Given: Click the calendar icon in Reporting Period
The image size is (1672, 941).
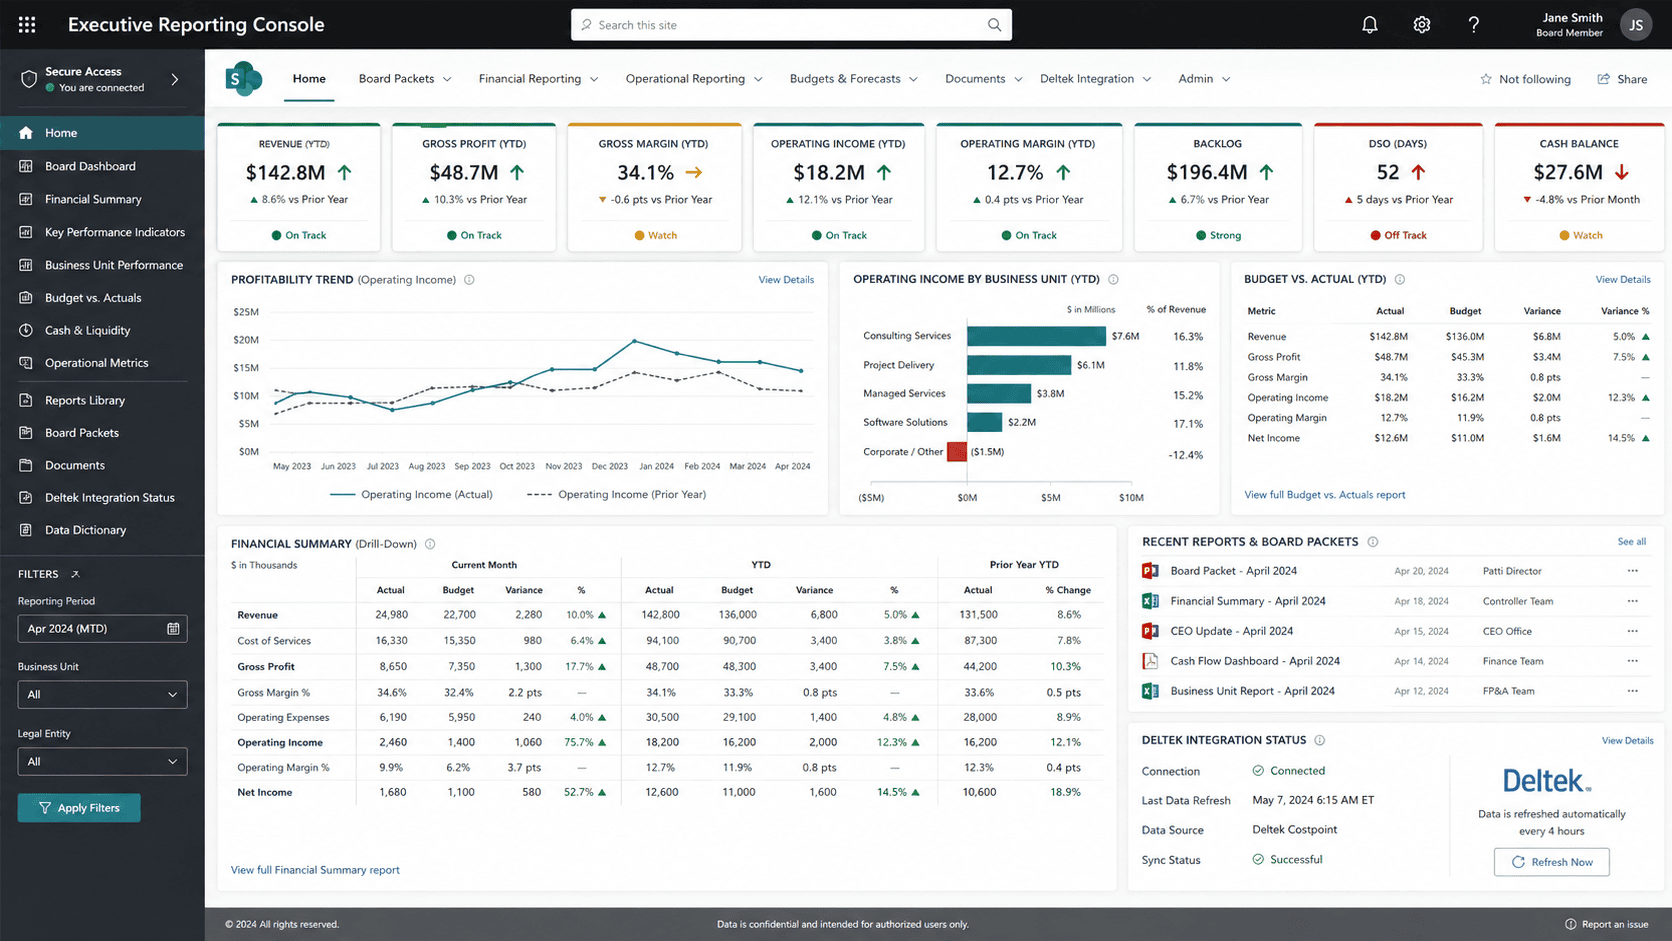Looking at the screenshot, I should [173, 629].
